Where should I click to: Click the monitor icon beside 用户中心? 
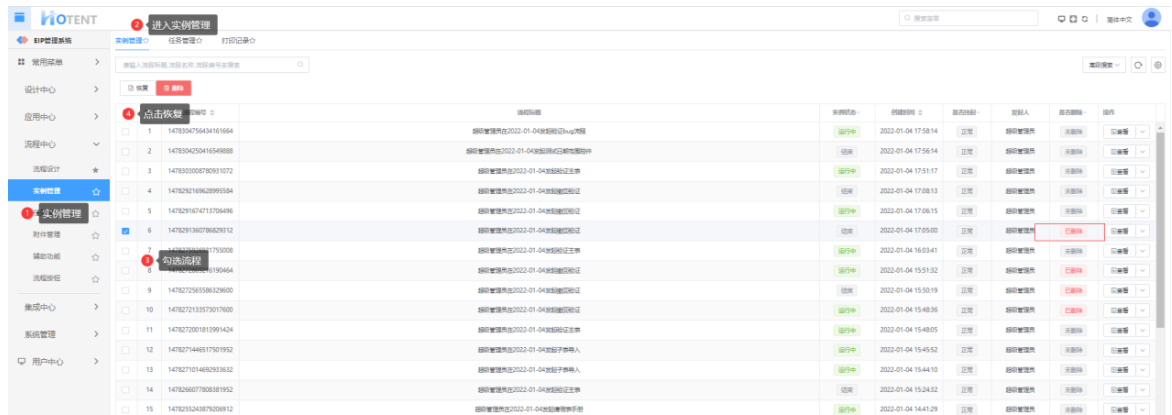pyautogui.click(x=21, y=361)
